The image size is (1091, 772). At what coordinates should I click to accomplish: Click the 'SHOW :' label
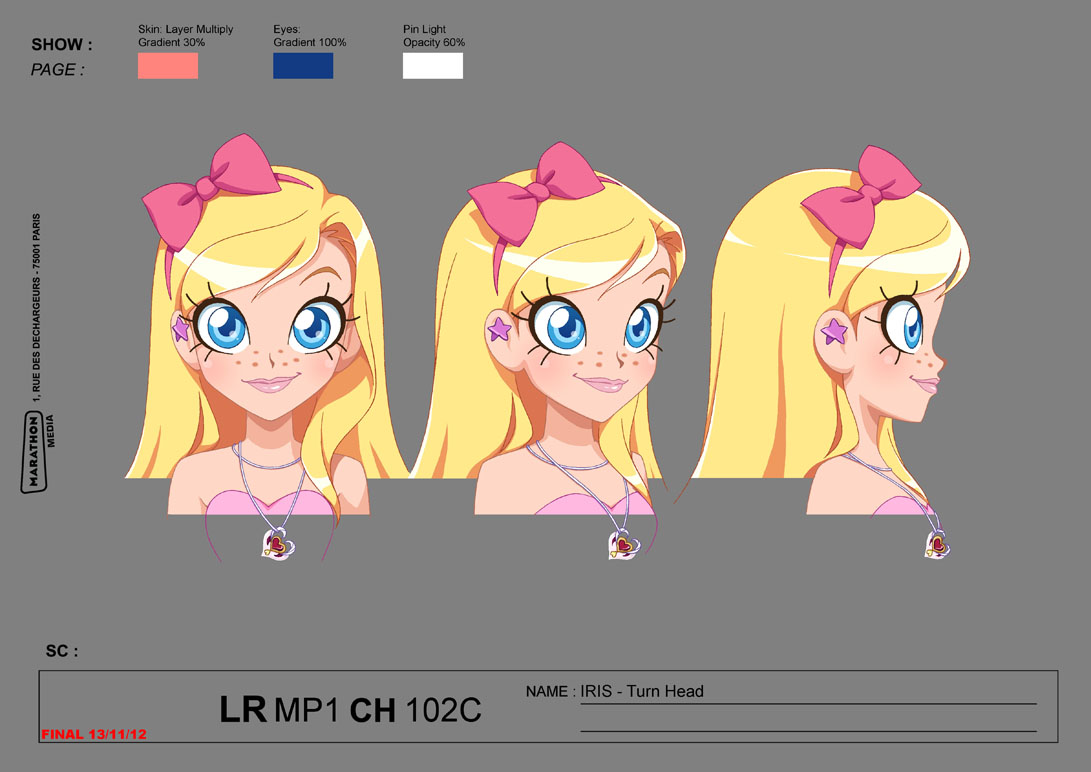point(62,45)
